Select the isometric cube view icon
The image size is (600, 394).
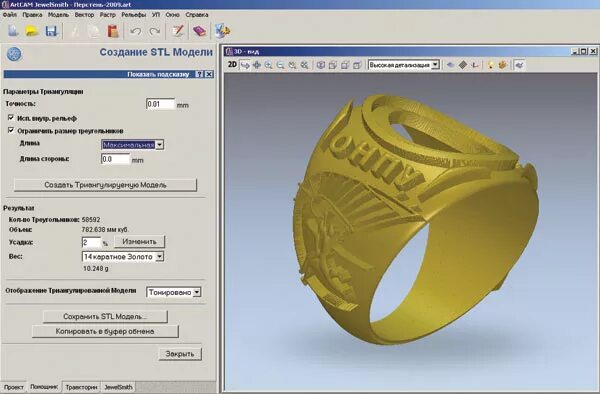[321, 65]
